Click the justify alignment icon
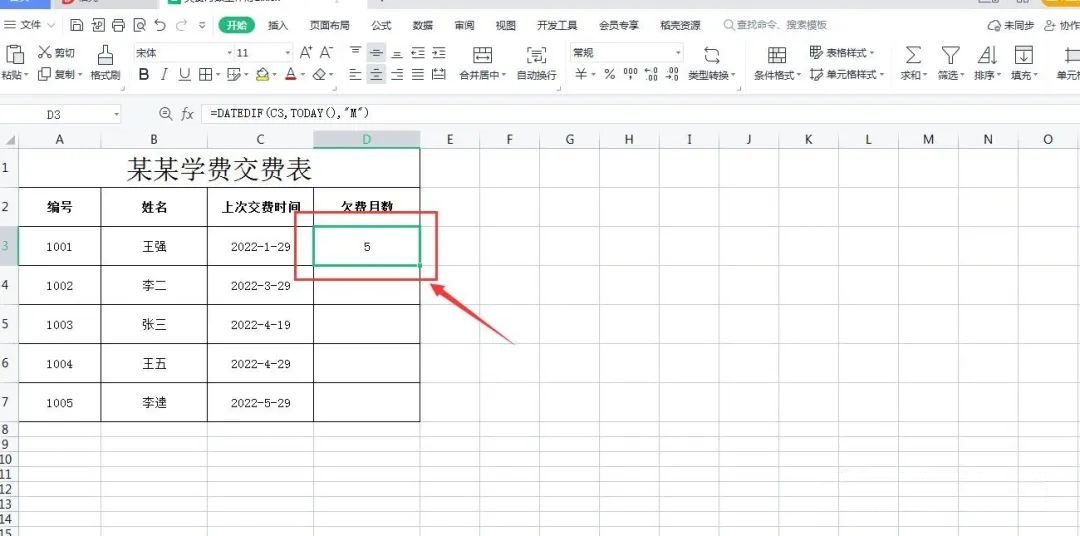 coord(418,74)
